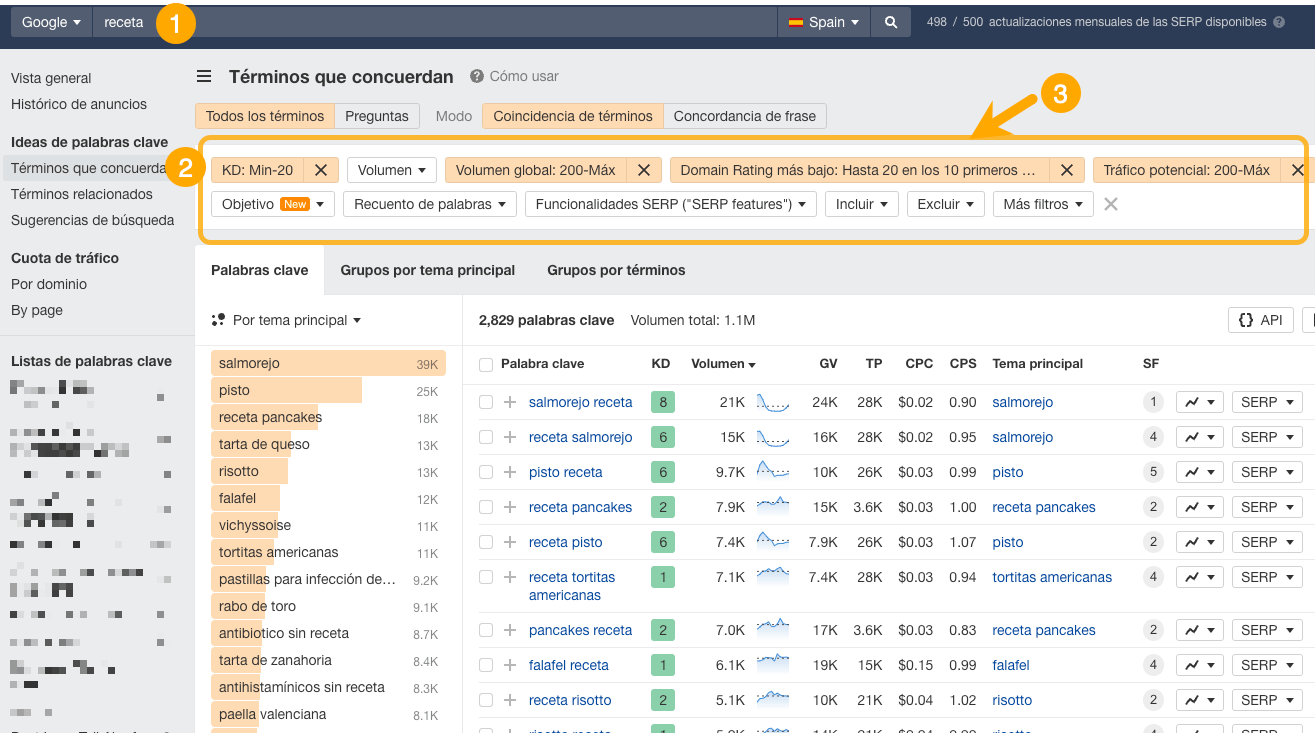Open the {} API panel
This screenshot has height=733, width=1315.
pos(1260,319)
